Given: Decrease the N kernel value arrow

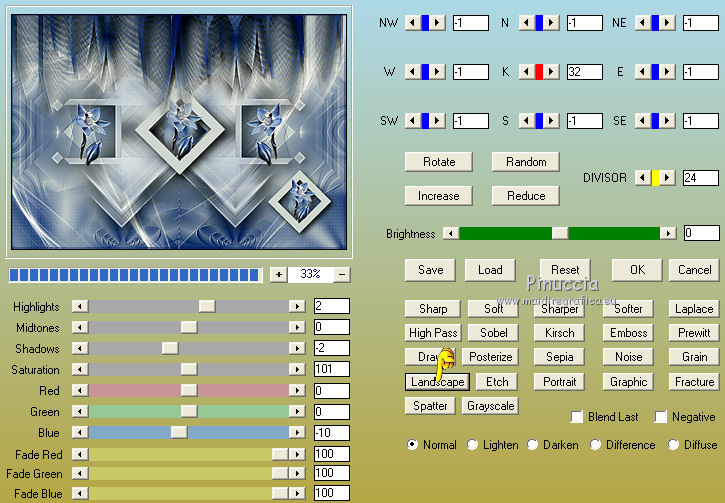Looking at the screenshot, I should (x=527, y=23).
